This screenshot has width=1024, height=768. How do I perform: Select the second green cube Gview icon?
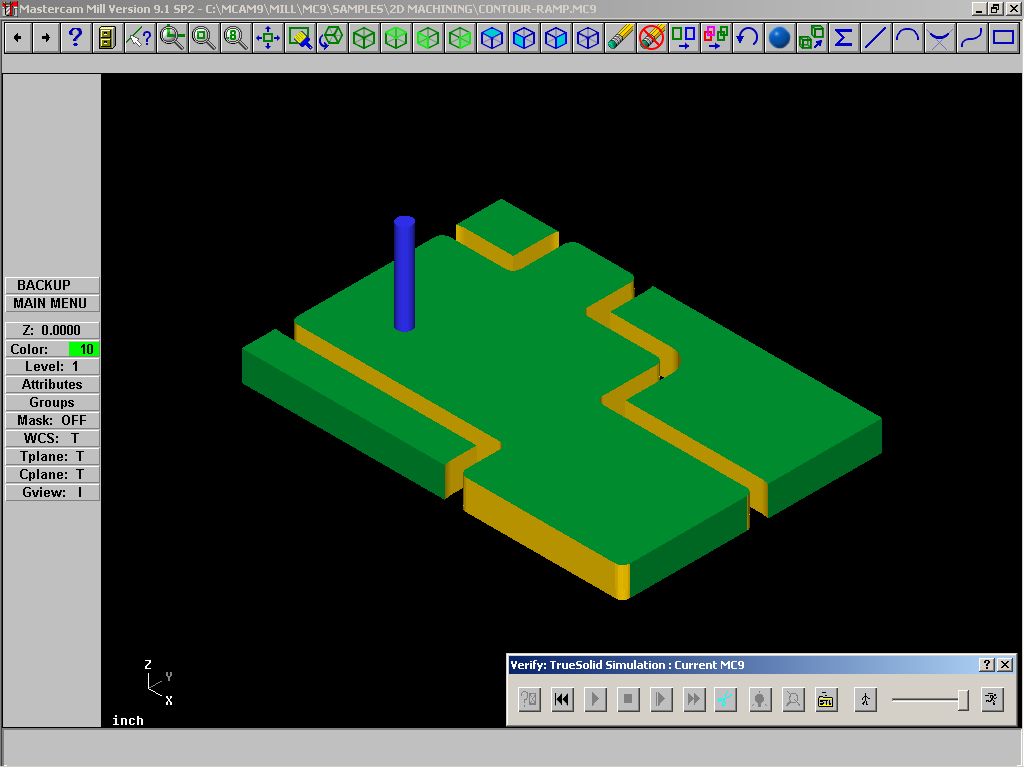(395, 38)
